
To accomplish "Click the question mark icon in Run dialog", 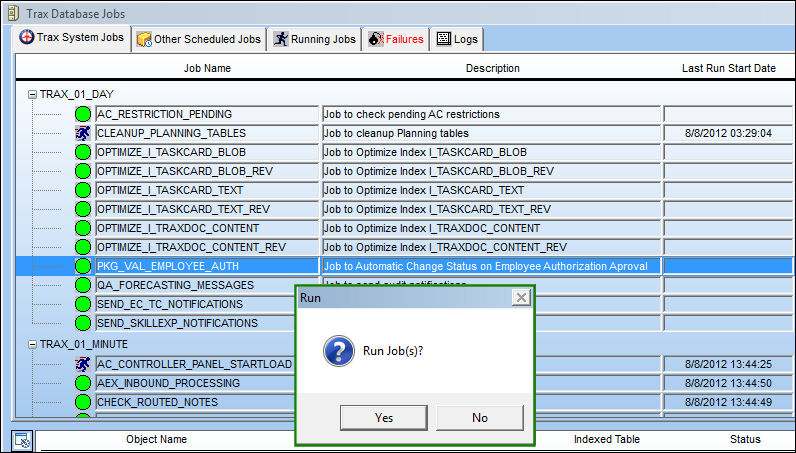I will tap(339, 350).
